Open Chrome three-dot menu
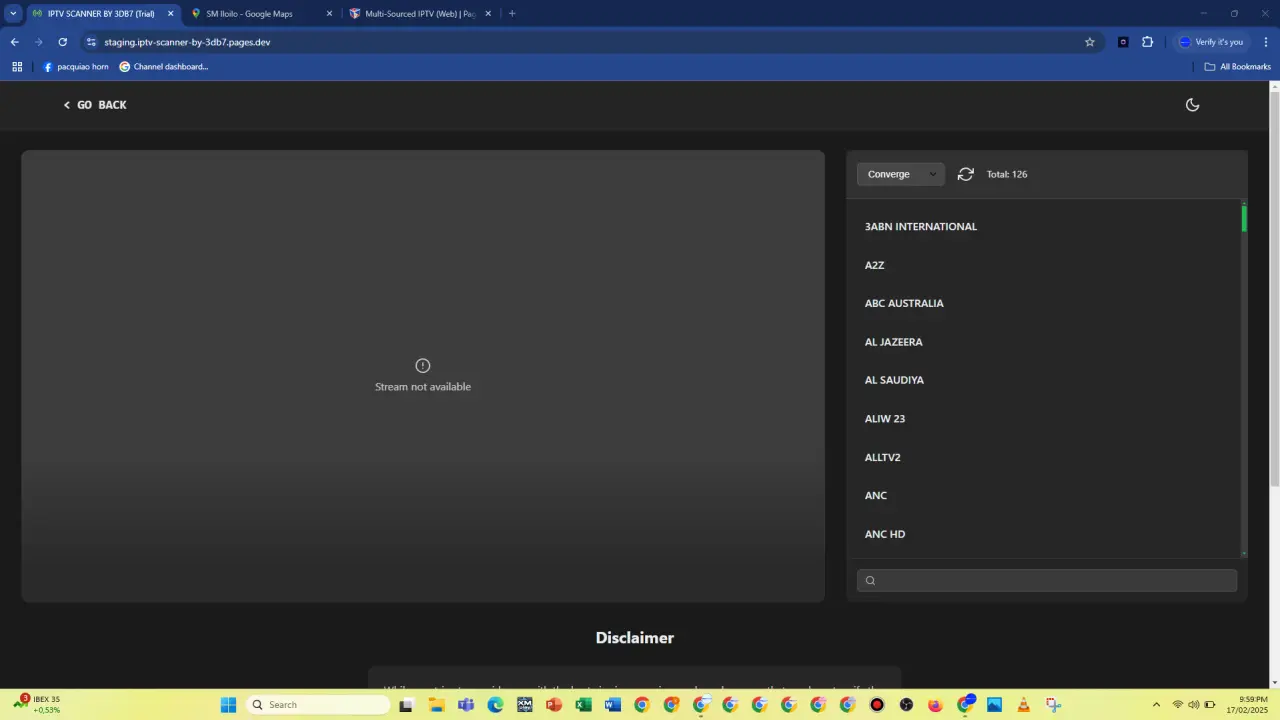The height and width of the screenshot is (720, 1280). click(1266, 42)
